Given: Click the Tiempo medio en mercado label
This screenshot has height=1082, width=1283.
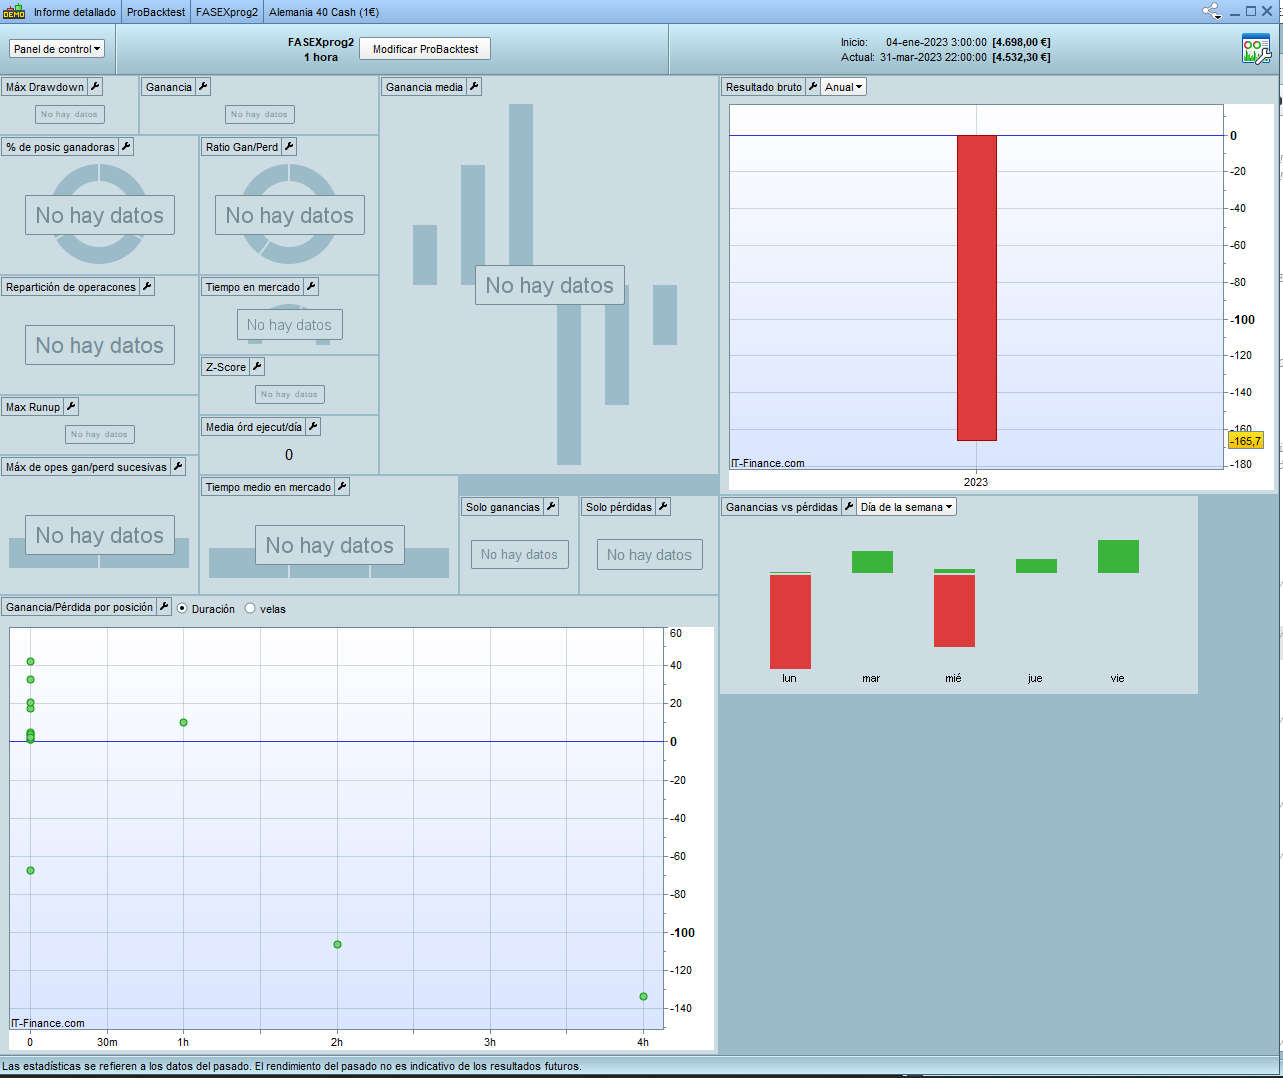Looking at the screenshot, I should [x=268, y=487].
